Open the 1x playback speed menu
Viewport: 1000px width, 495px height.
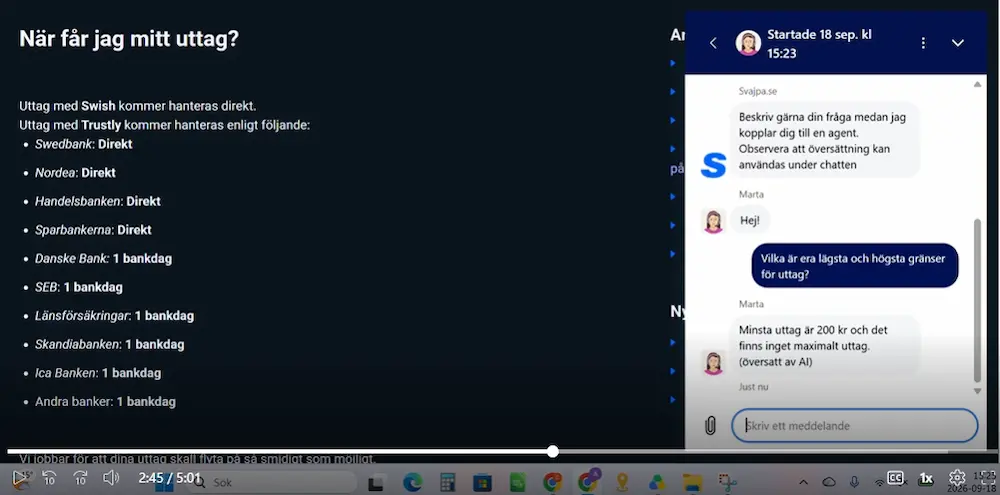point(926,478)
